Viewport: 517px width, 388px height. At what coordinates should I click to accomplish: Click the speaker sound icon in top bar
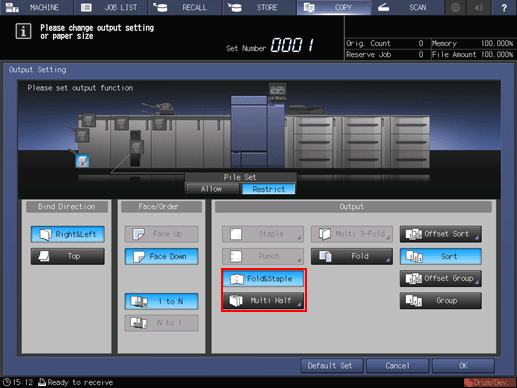pos(479,8)
